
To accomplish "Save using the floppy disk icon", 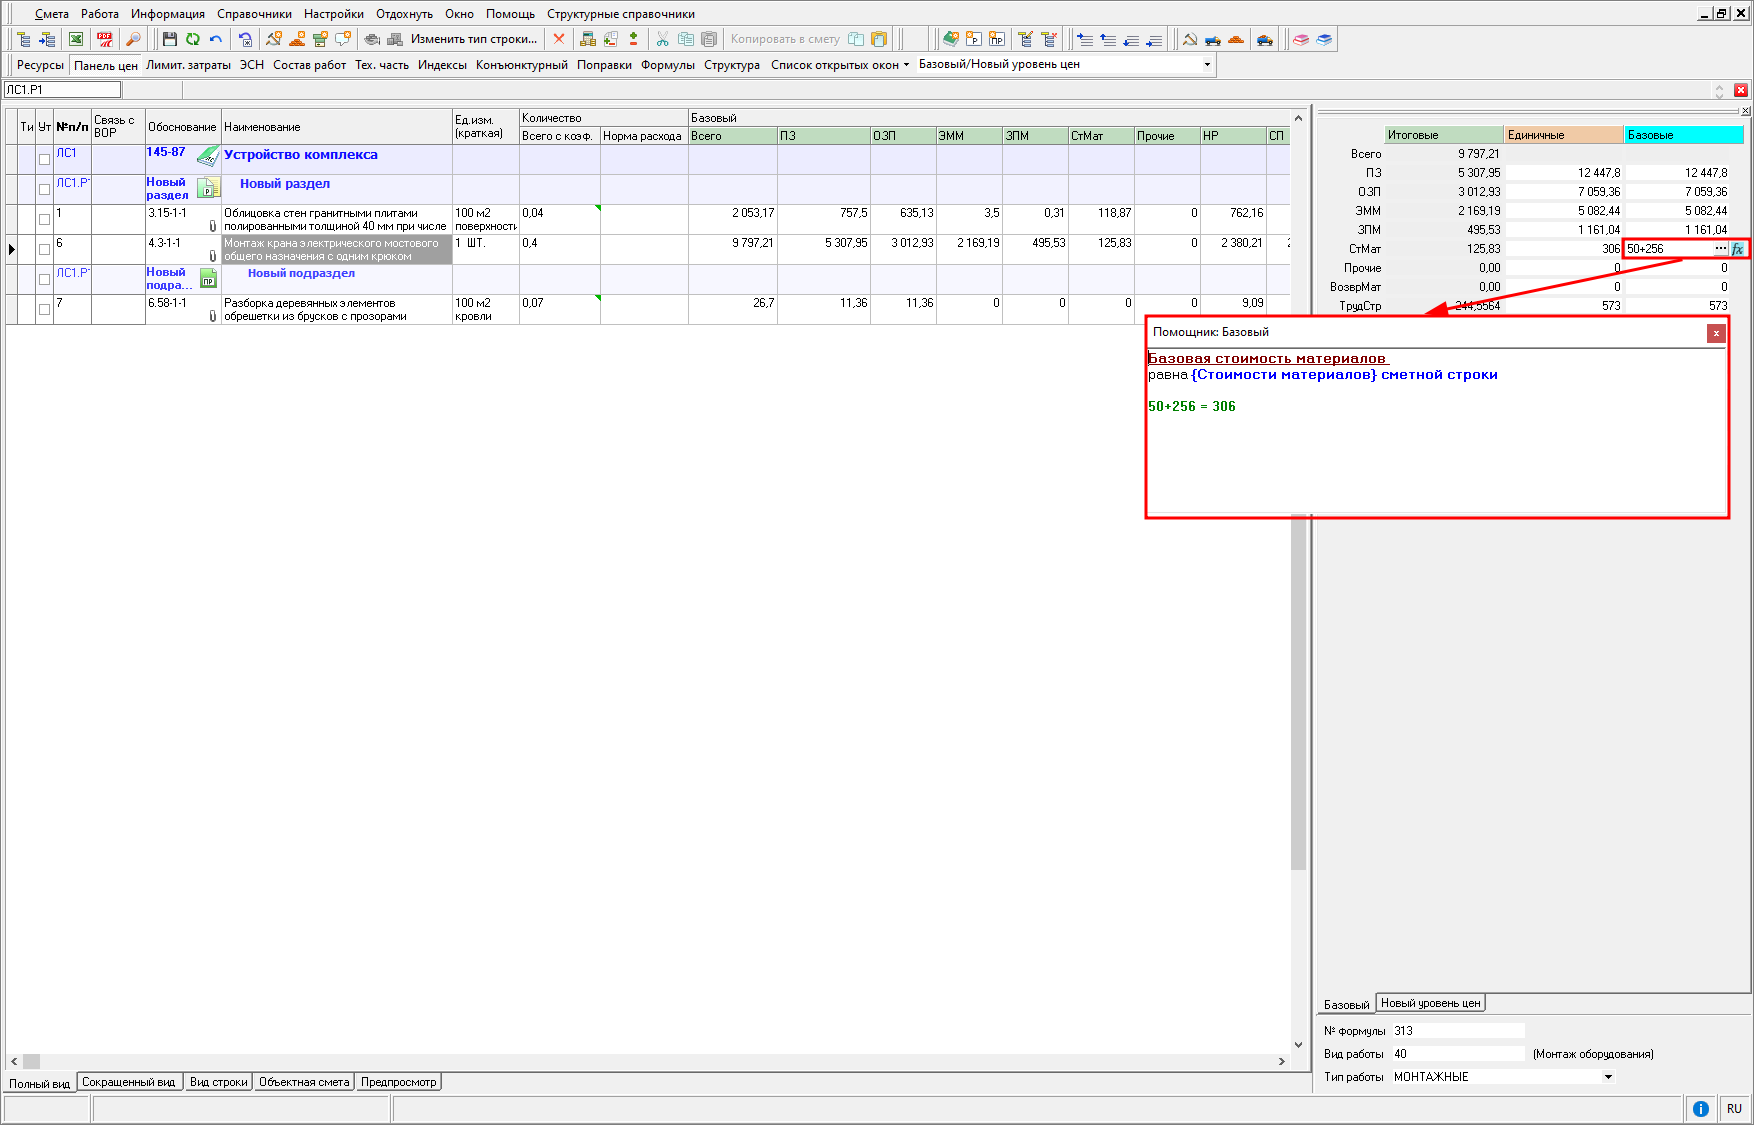I will click(x=169, y=39).
